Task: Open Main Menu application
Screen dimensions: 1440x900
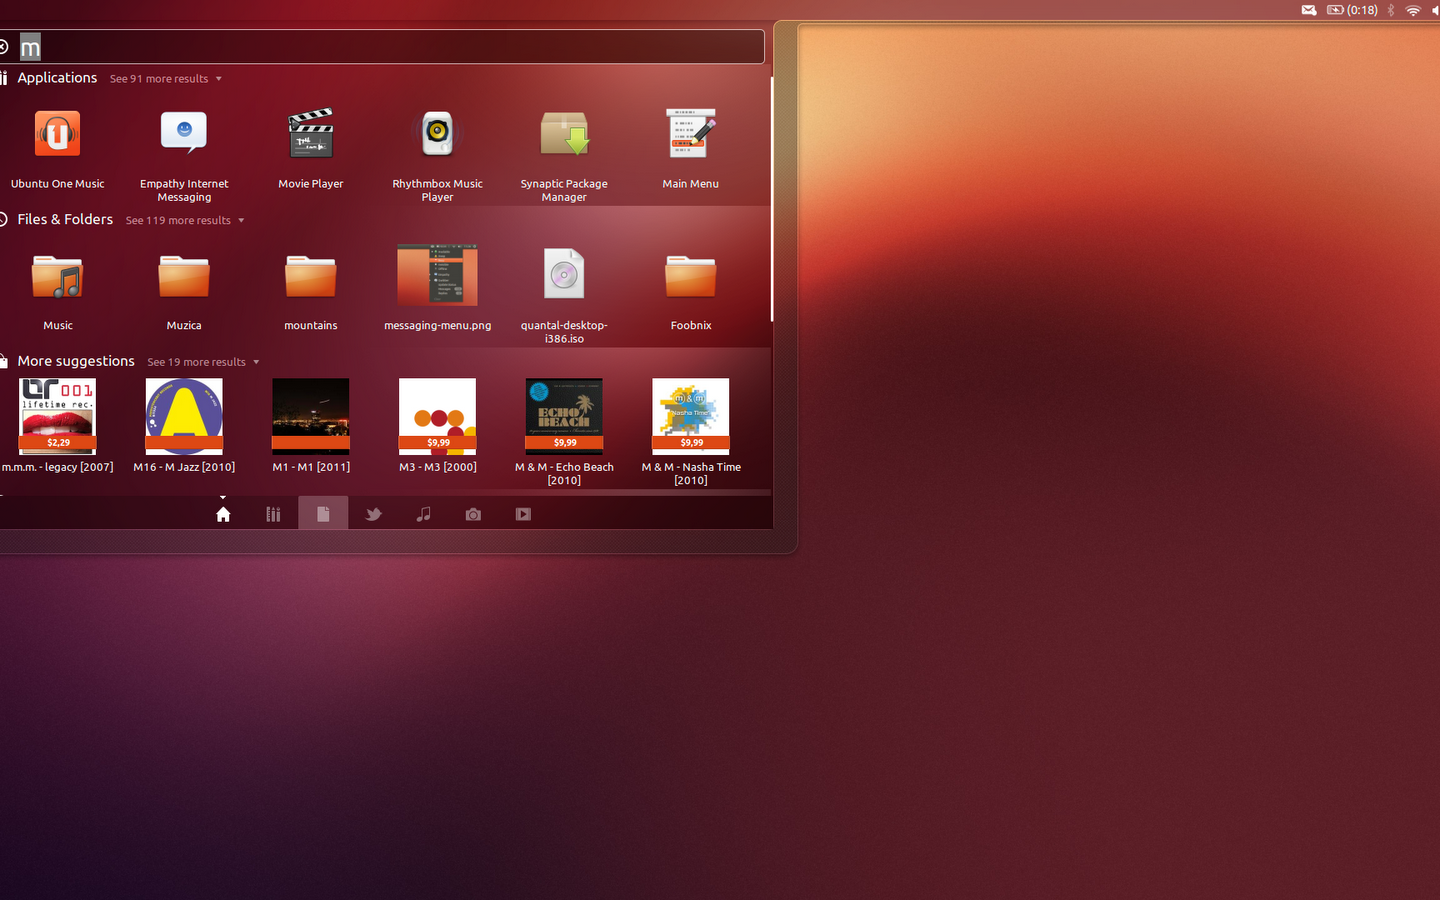Action: pyautogui.click(x=690, y=148)
